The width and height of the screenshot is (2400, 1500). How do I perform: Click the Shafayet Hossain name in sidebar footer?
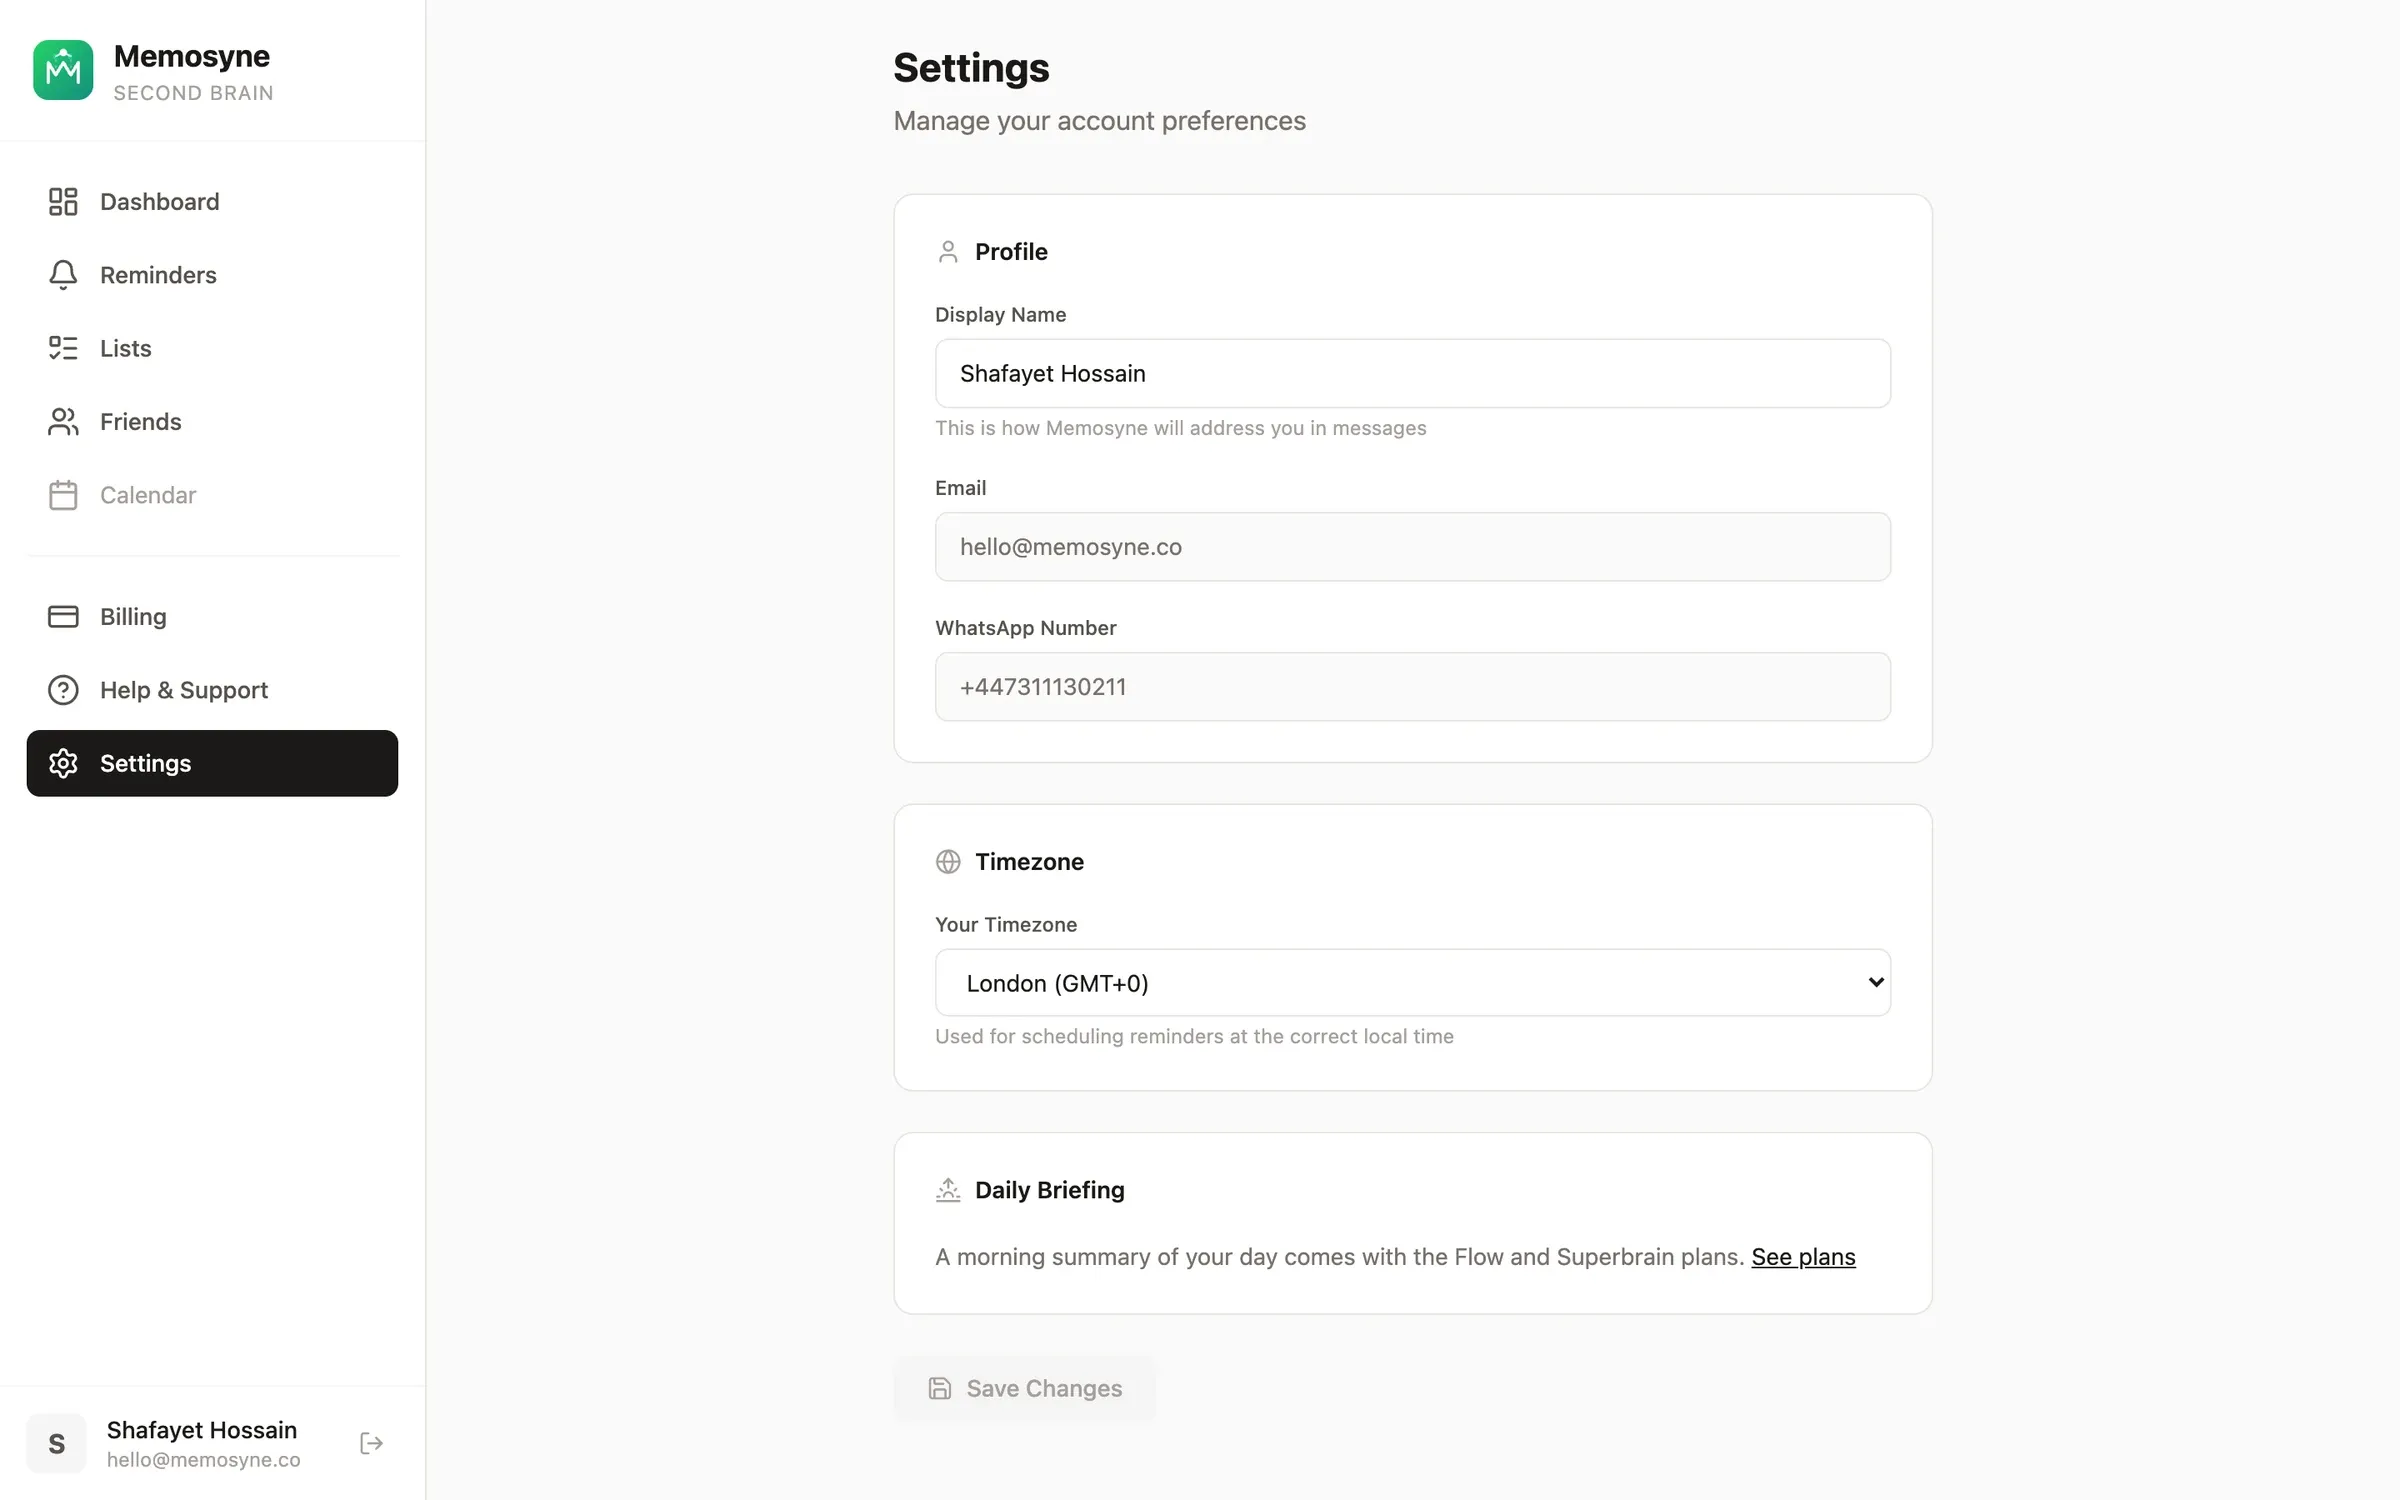tap(202, 1430)
